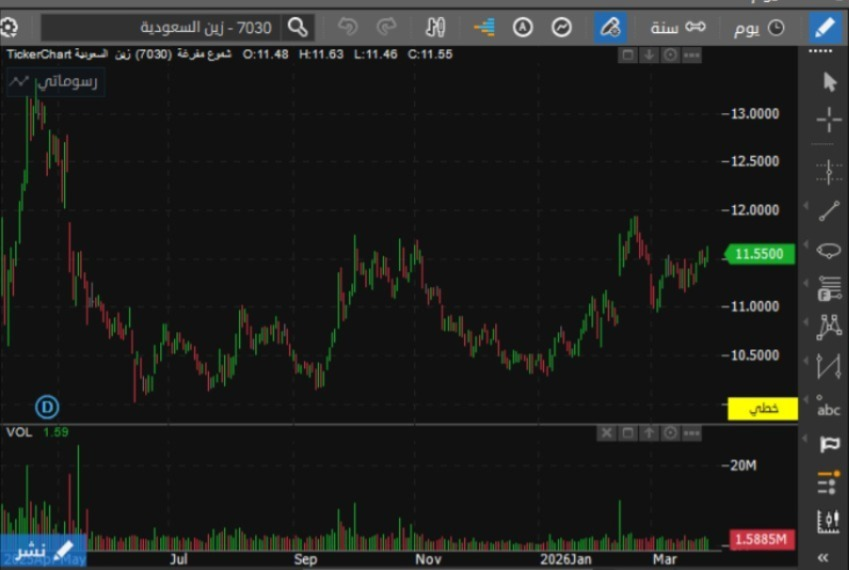Open the settings gear in top toolbar

point(8,27)
